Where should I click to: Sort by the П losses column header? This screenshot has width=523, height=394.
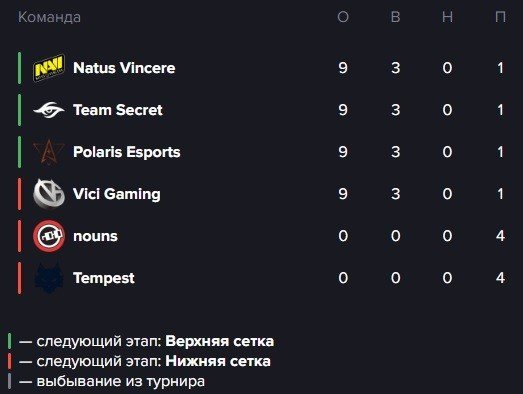[500, 17]
